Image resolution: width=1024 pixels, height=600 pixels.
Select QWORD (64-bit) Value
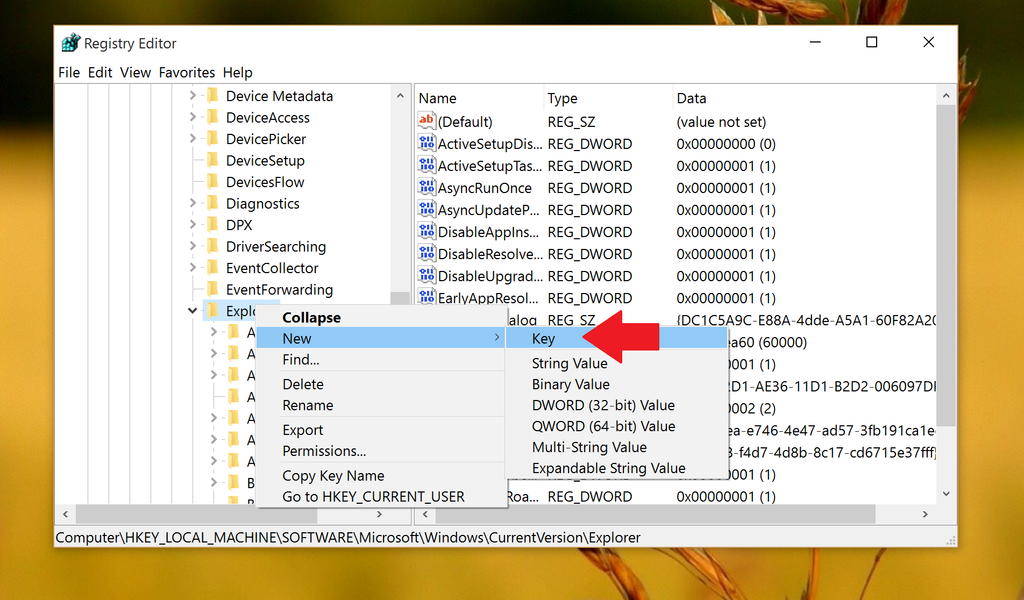point(616,426)
